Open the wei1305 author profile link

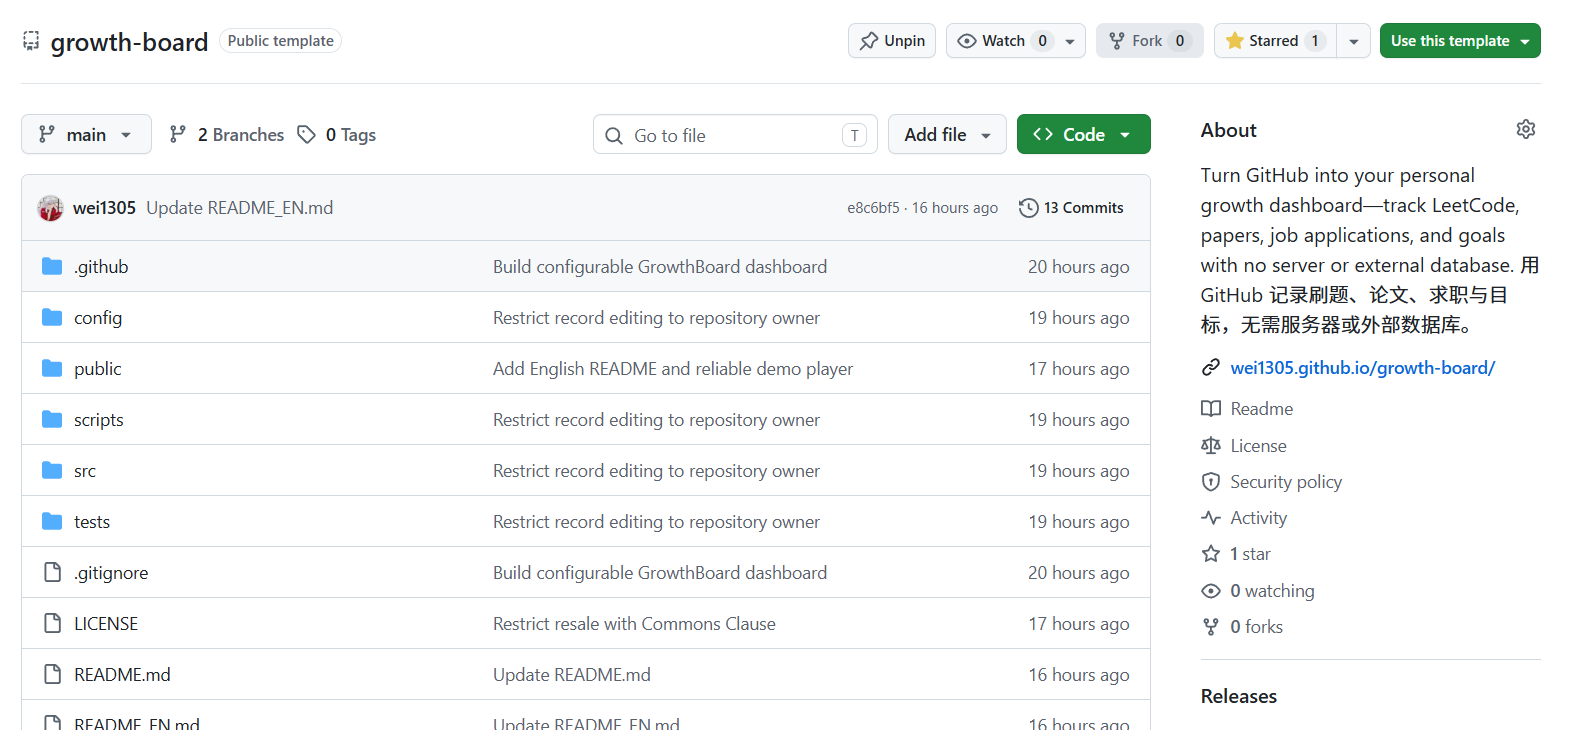tap(104, 208)
